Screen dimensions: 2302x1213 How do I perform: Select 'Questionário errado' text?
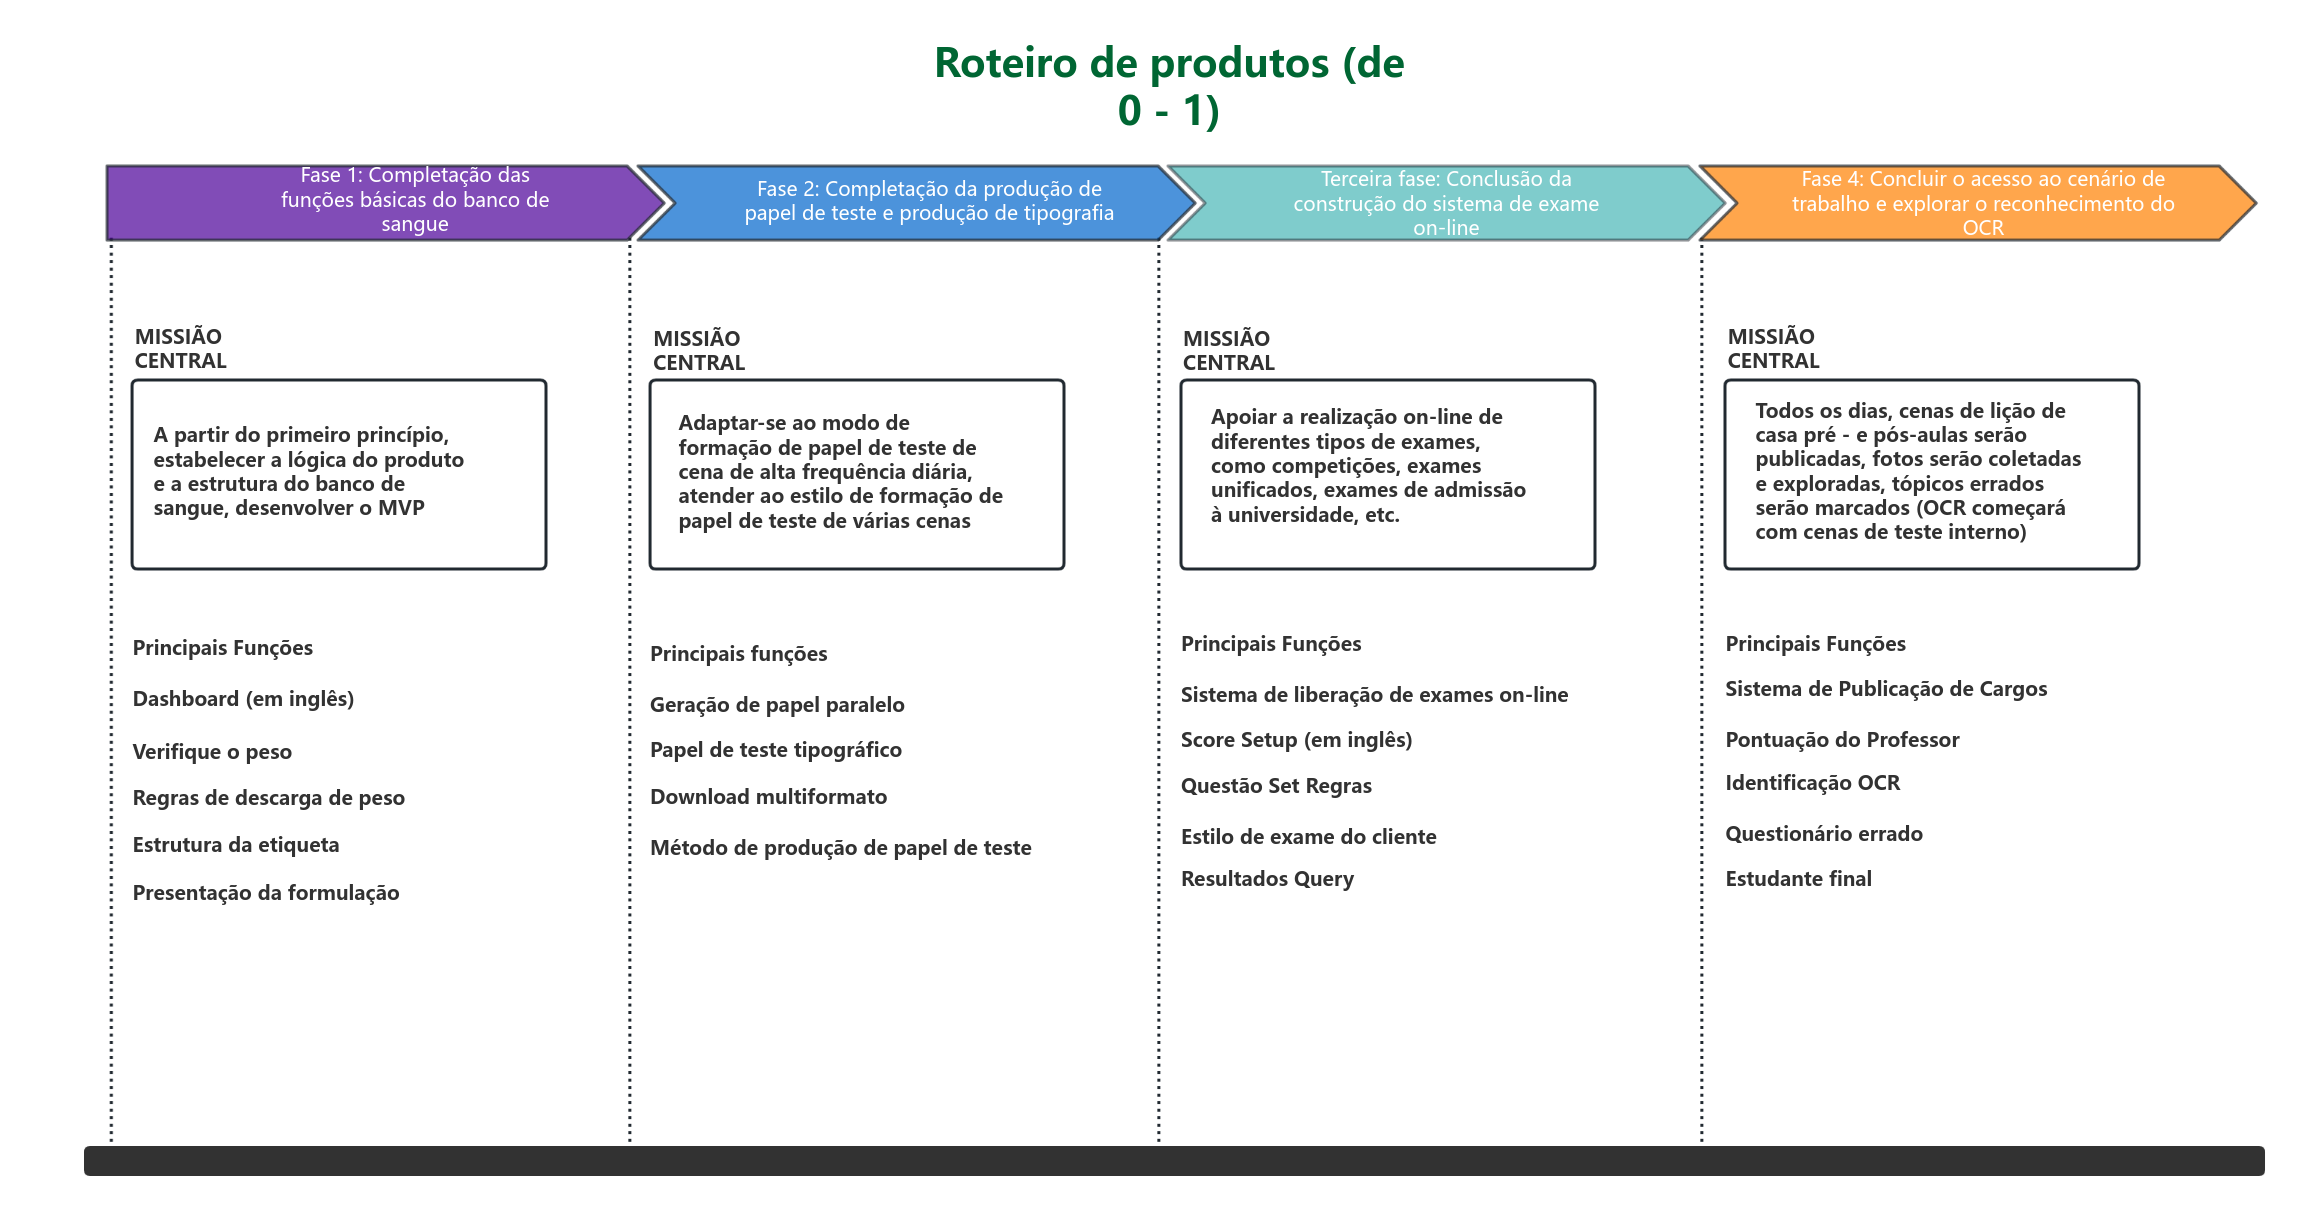tap(1824, 834)
